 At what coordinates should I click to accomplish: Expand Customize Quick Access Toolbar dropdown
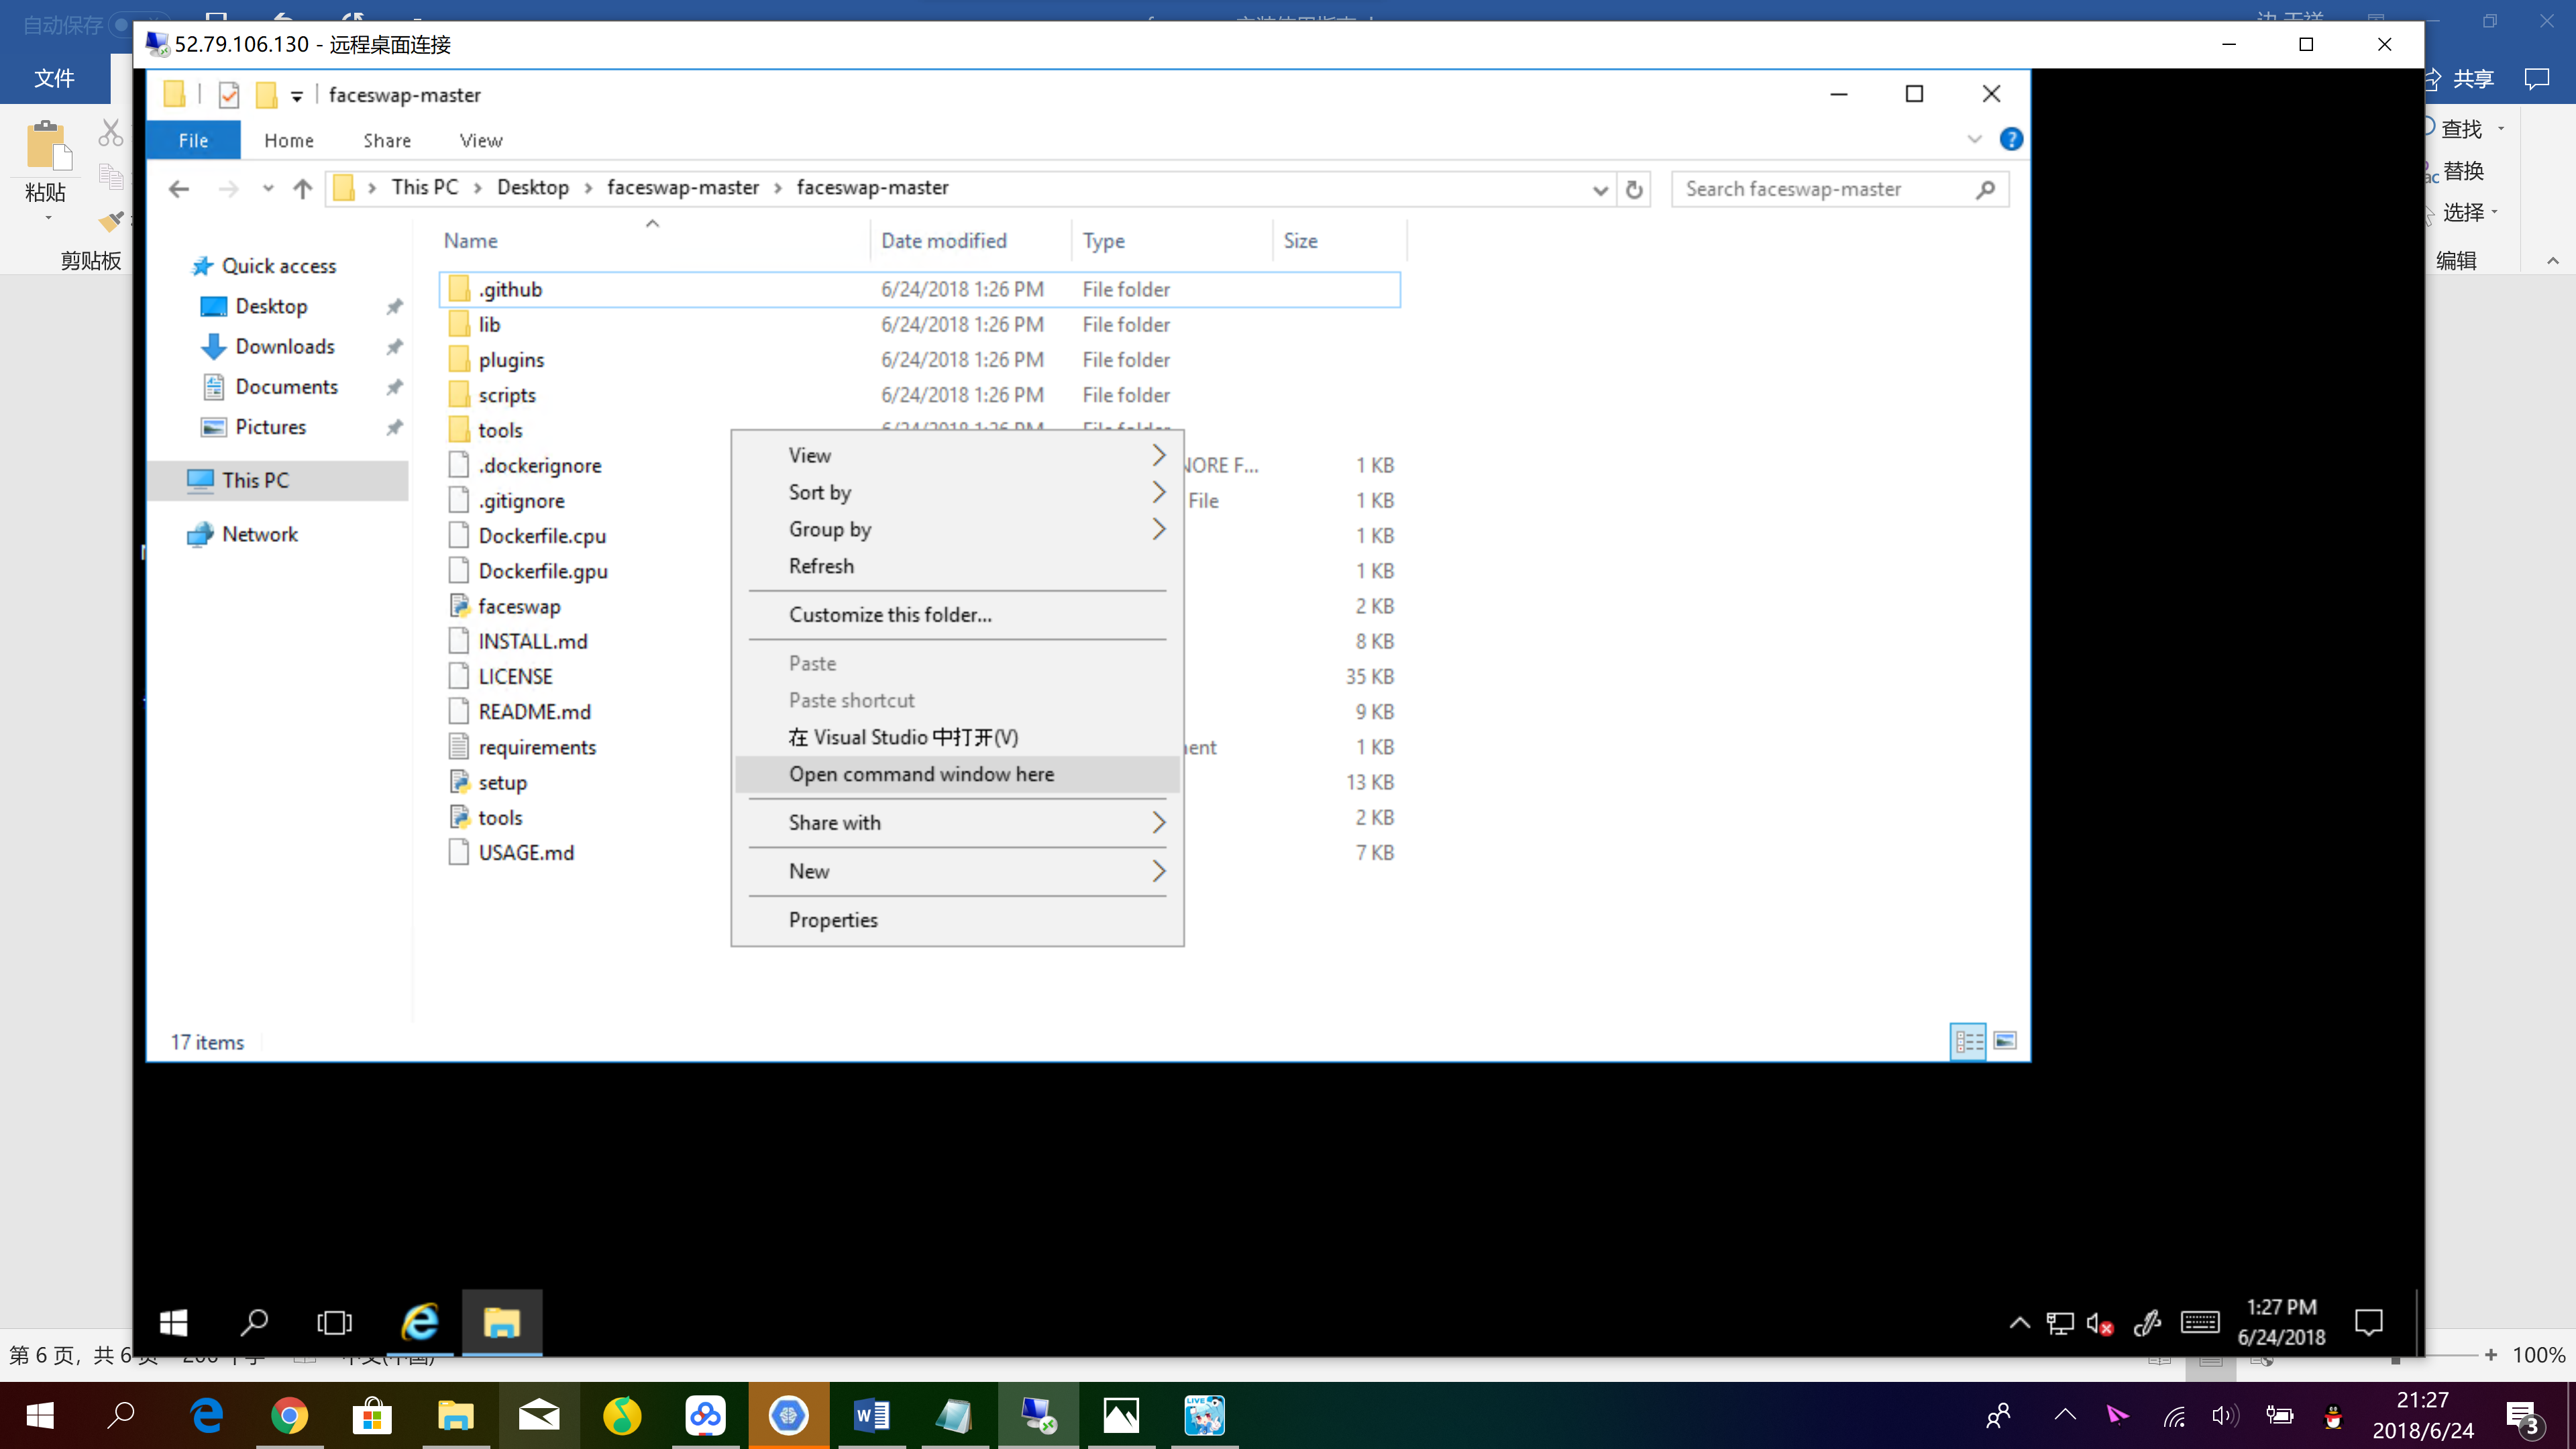click(x=297, y=96)
